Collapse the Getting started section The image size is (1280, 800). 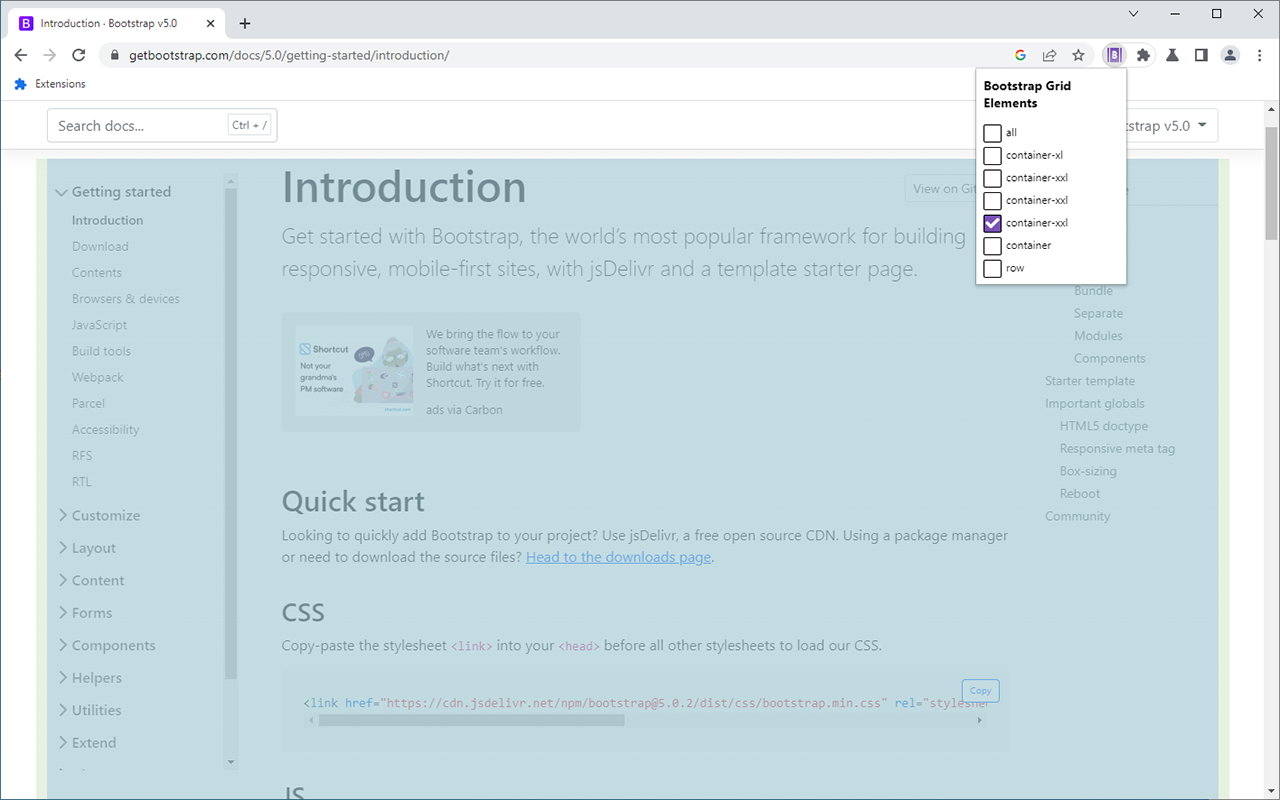coord(113,192)
